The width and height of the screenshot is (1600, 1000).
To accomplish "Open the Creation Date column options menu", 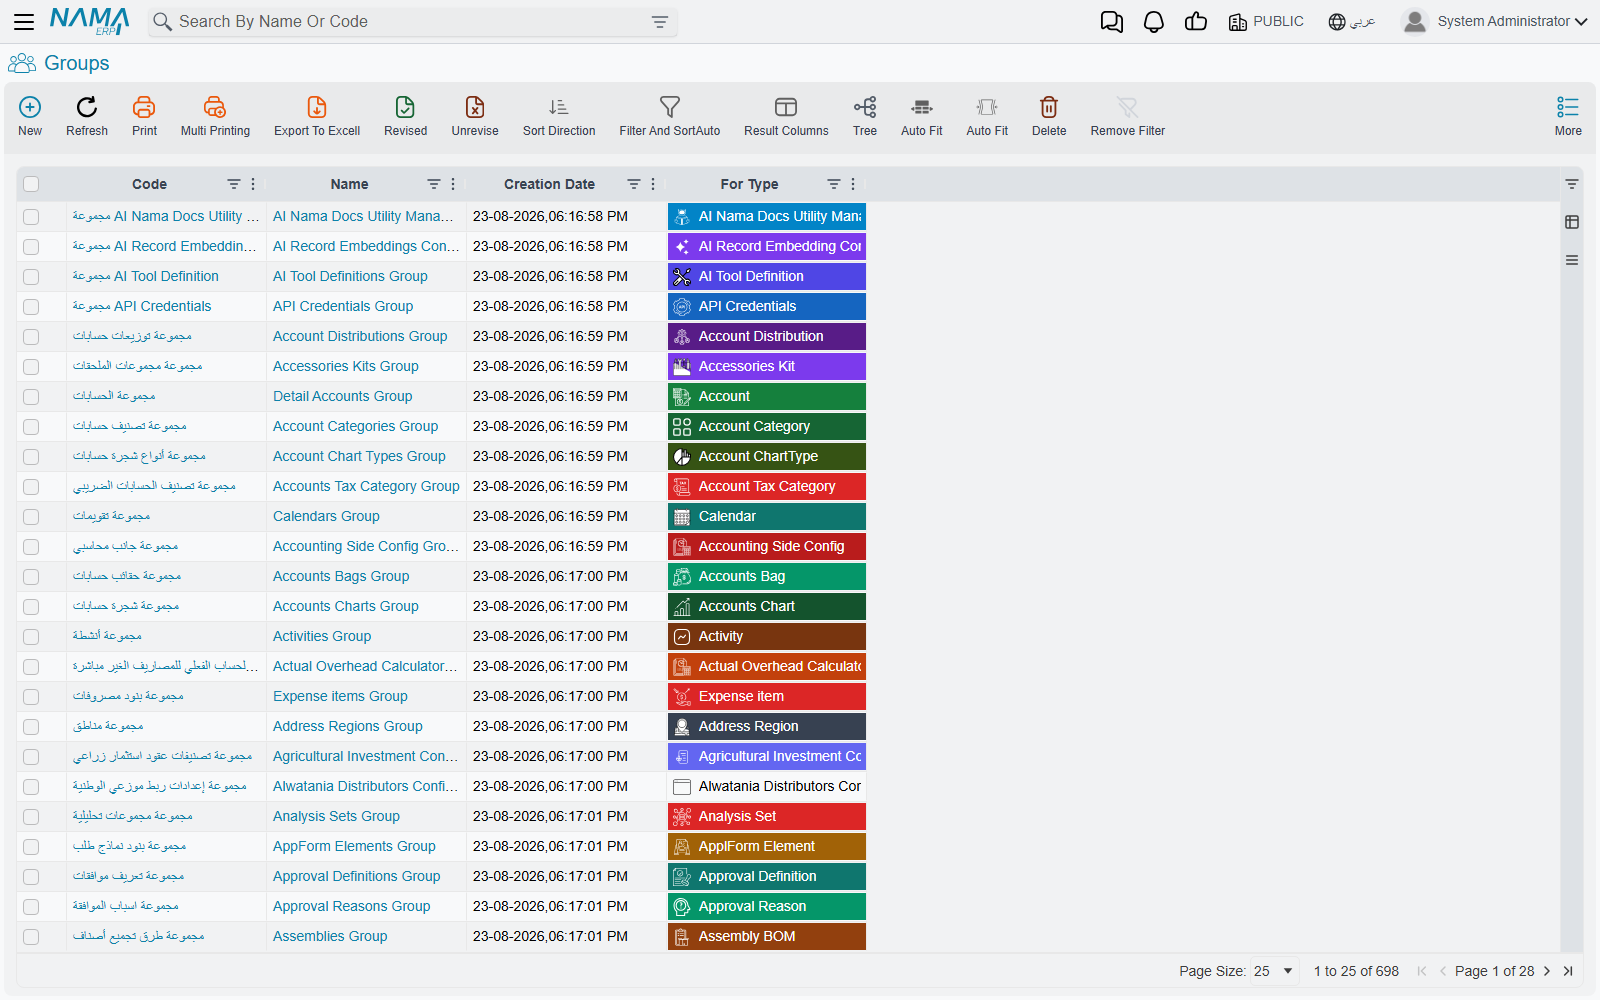I will (x=653, y=184).
